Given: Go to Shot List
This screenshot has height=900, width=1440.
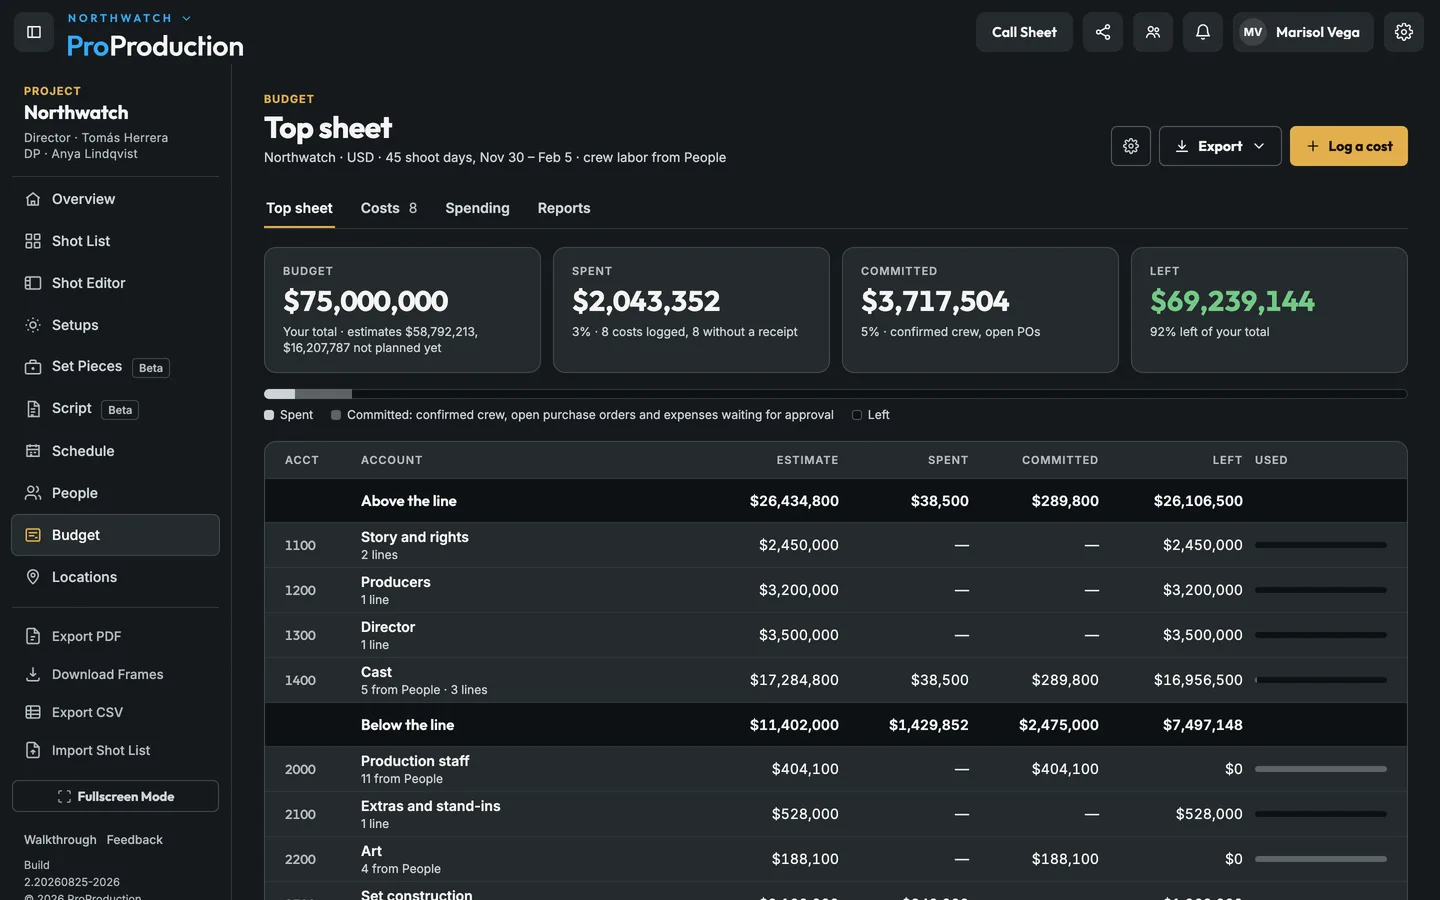Looking at the screenshot, I should pos(115,241).
